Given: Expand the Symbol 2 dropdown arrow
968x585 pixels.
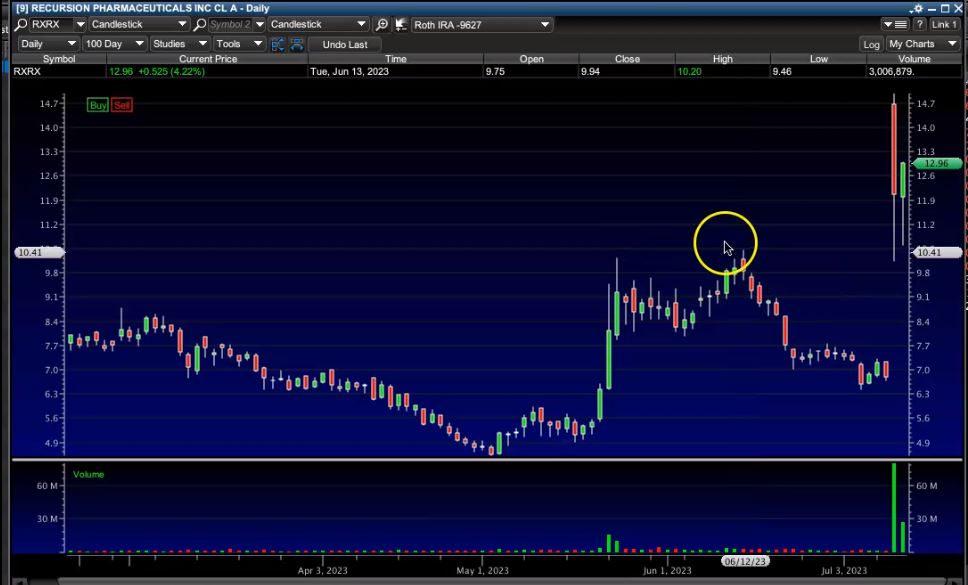Looking at the screenshot, I should (x=259, y=25).
